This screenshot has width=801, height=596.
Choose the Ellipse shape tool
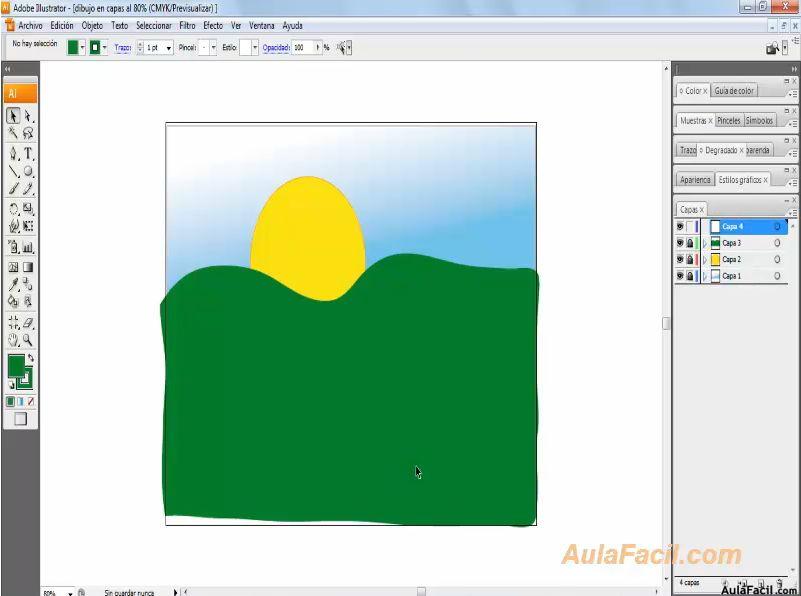(x=28, y=171)
